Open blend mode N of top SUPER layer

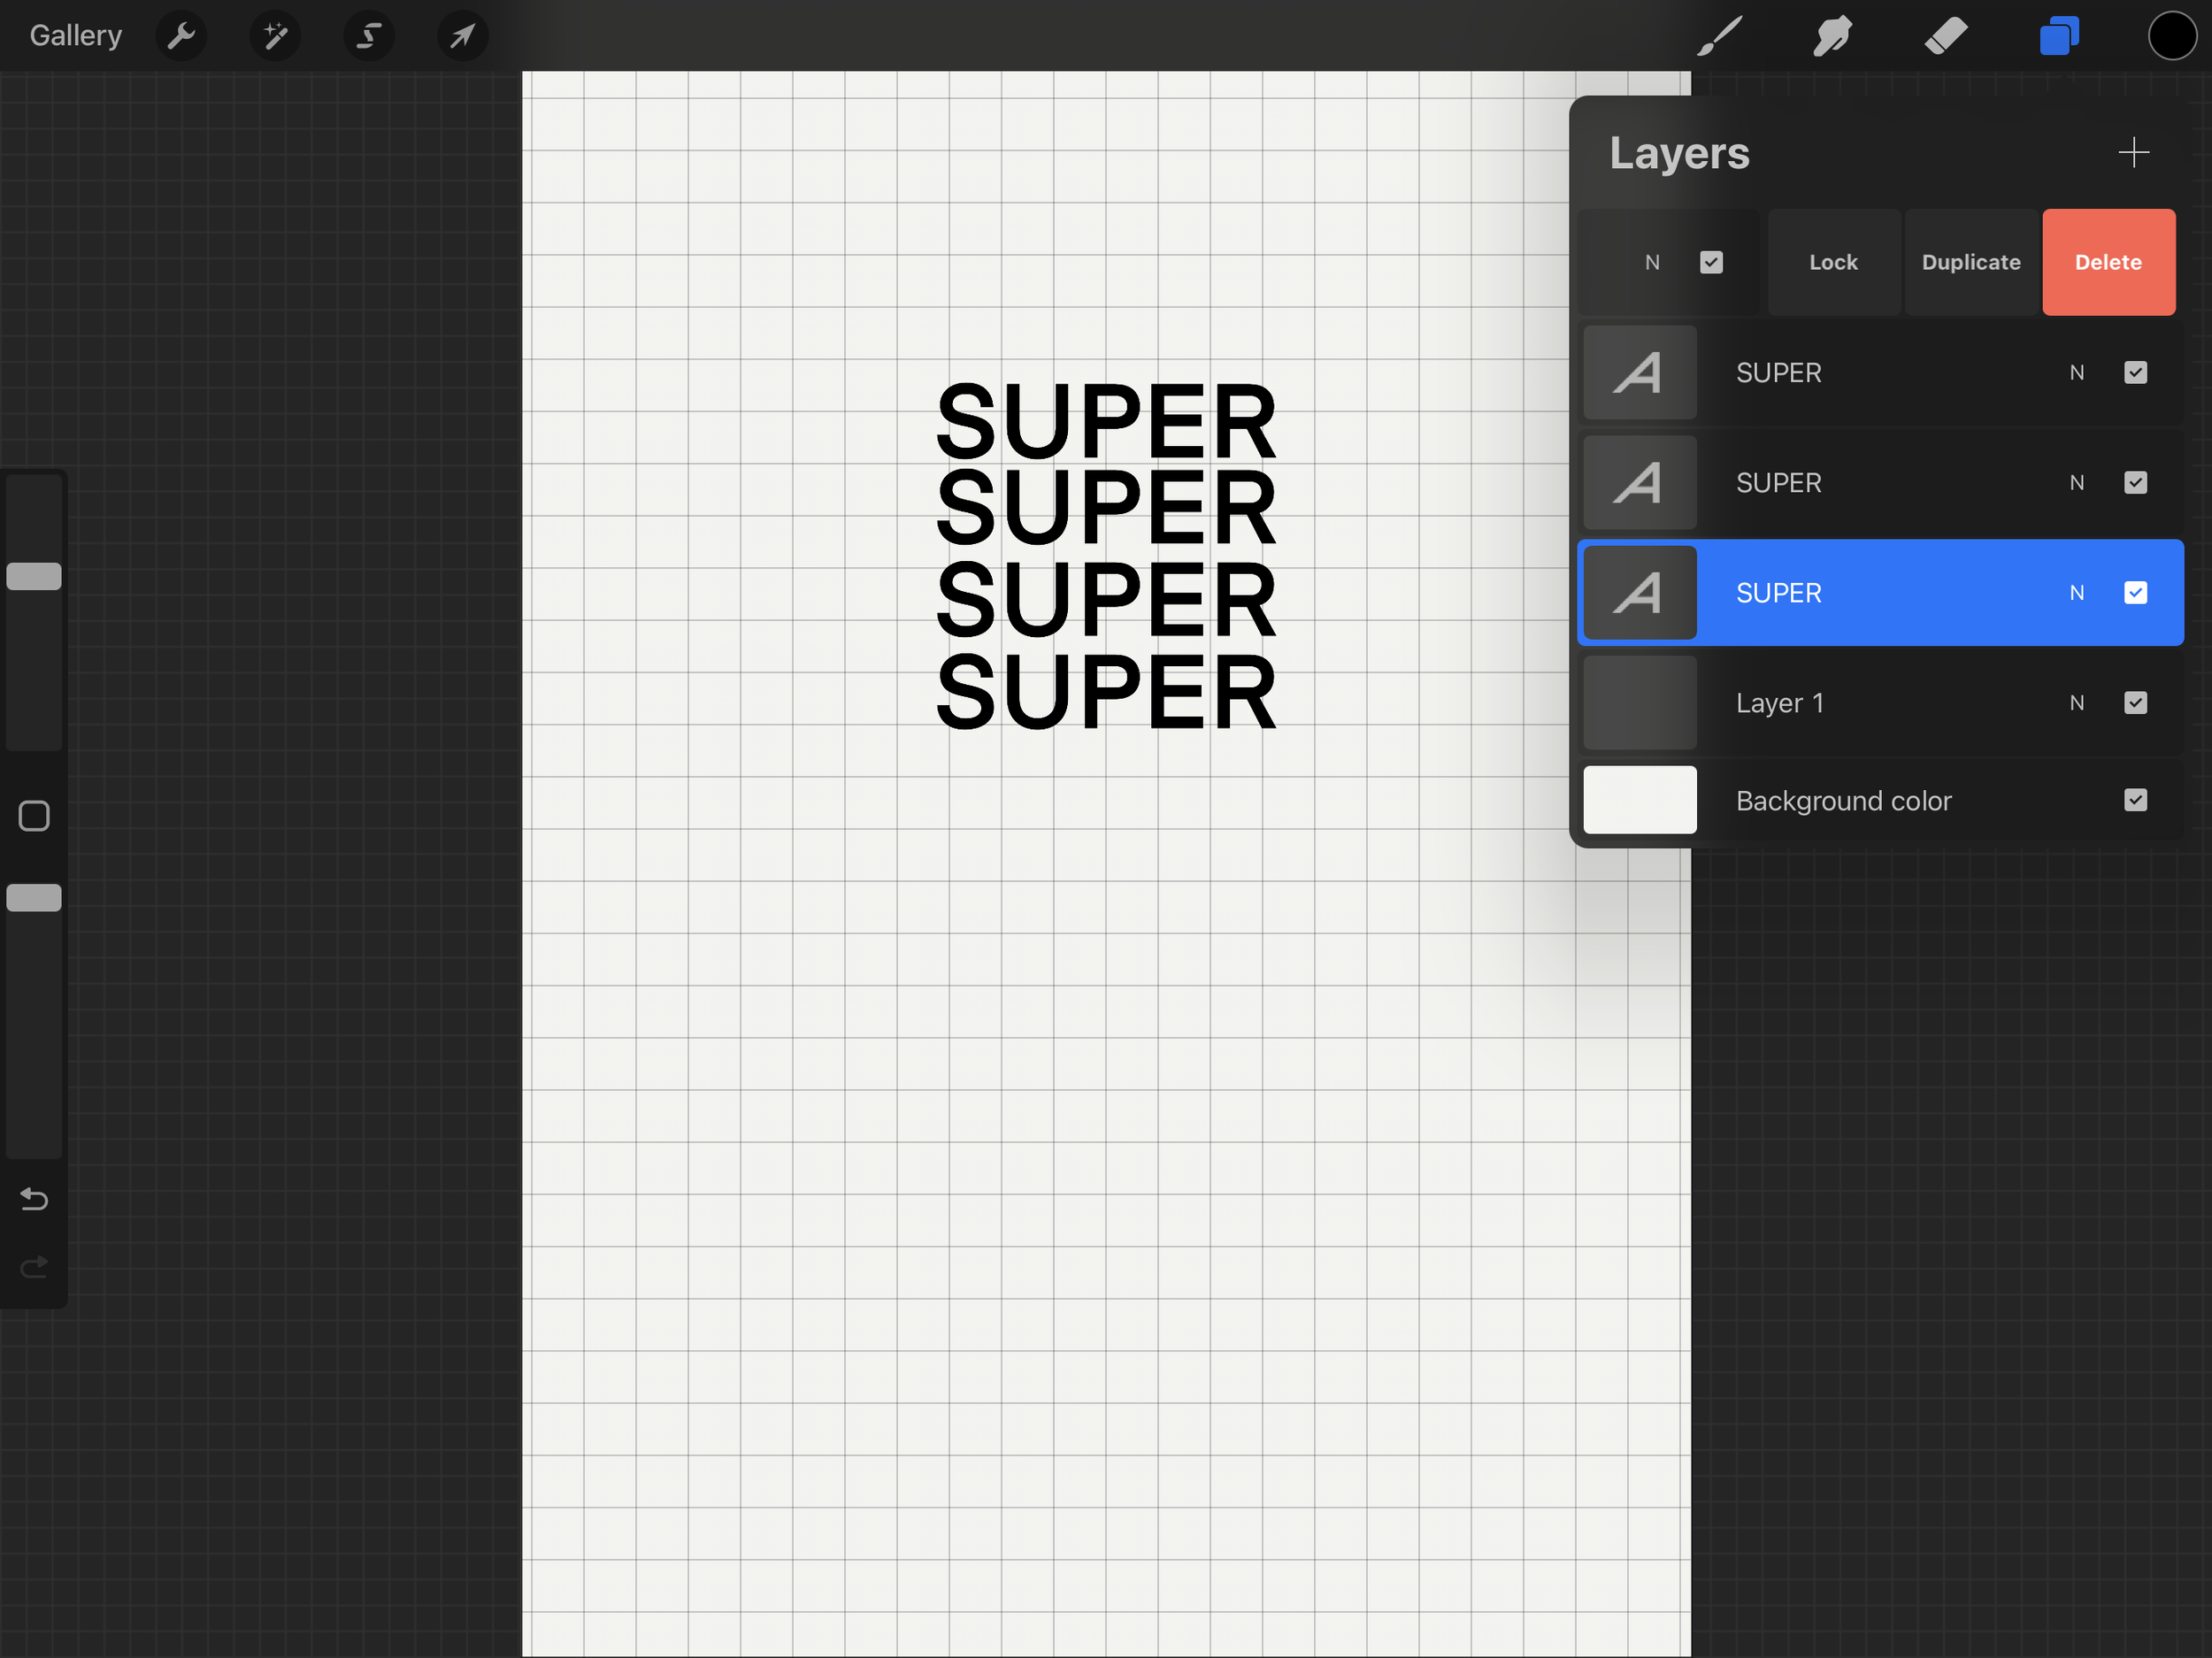pyautogui.click(x=2076, y=373)
